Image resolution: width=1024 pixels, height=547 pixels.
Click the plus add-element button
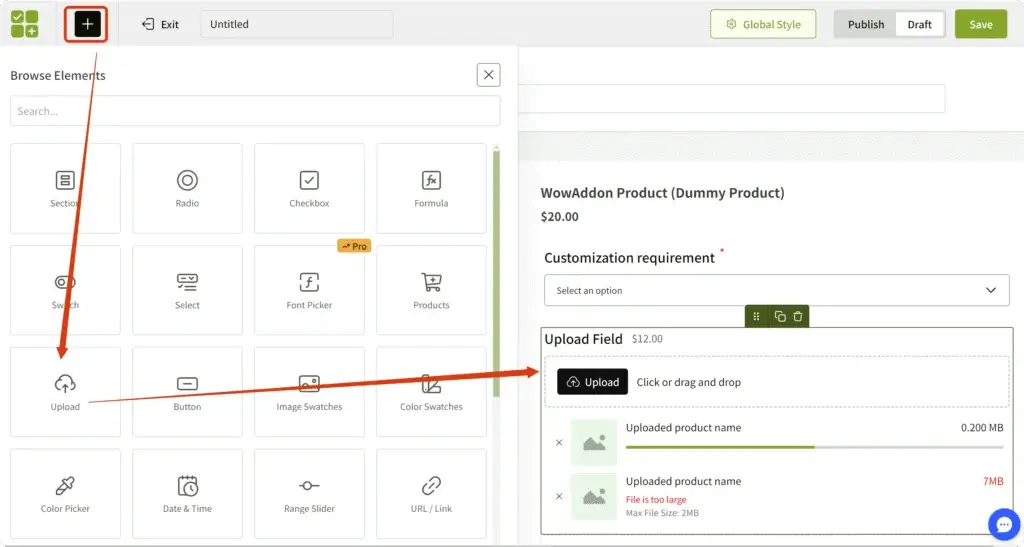[x=88, y=24]
